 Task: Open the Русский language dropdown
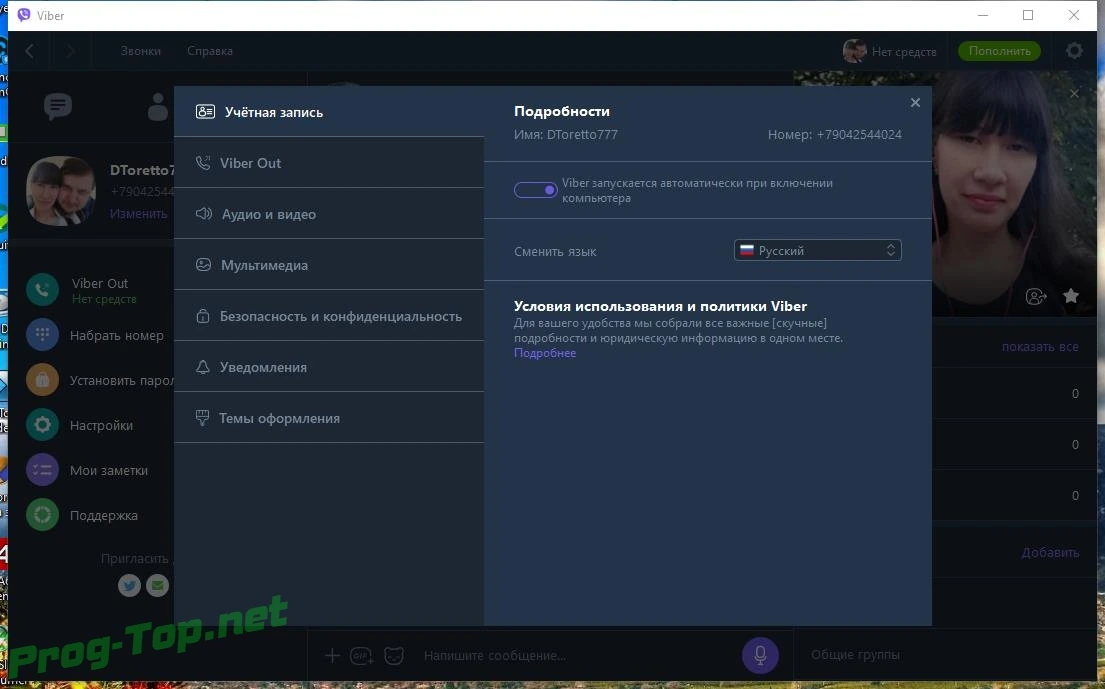click(x=817, y=250)
